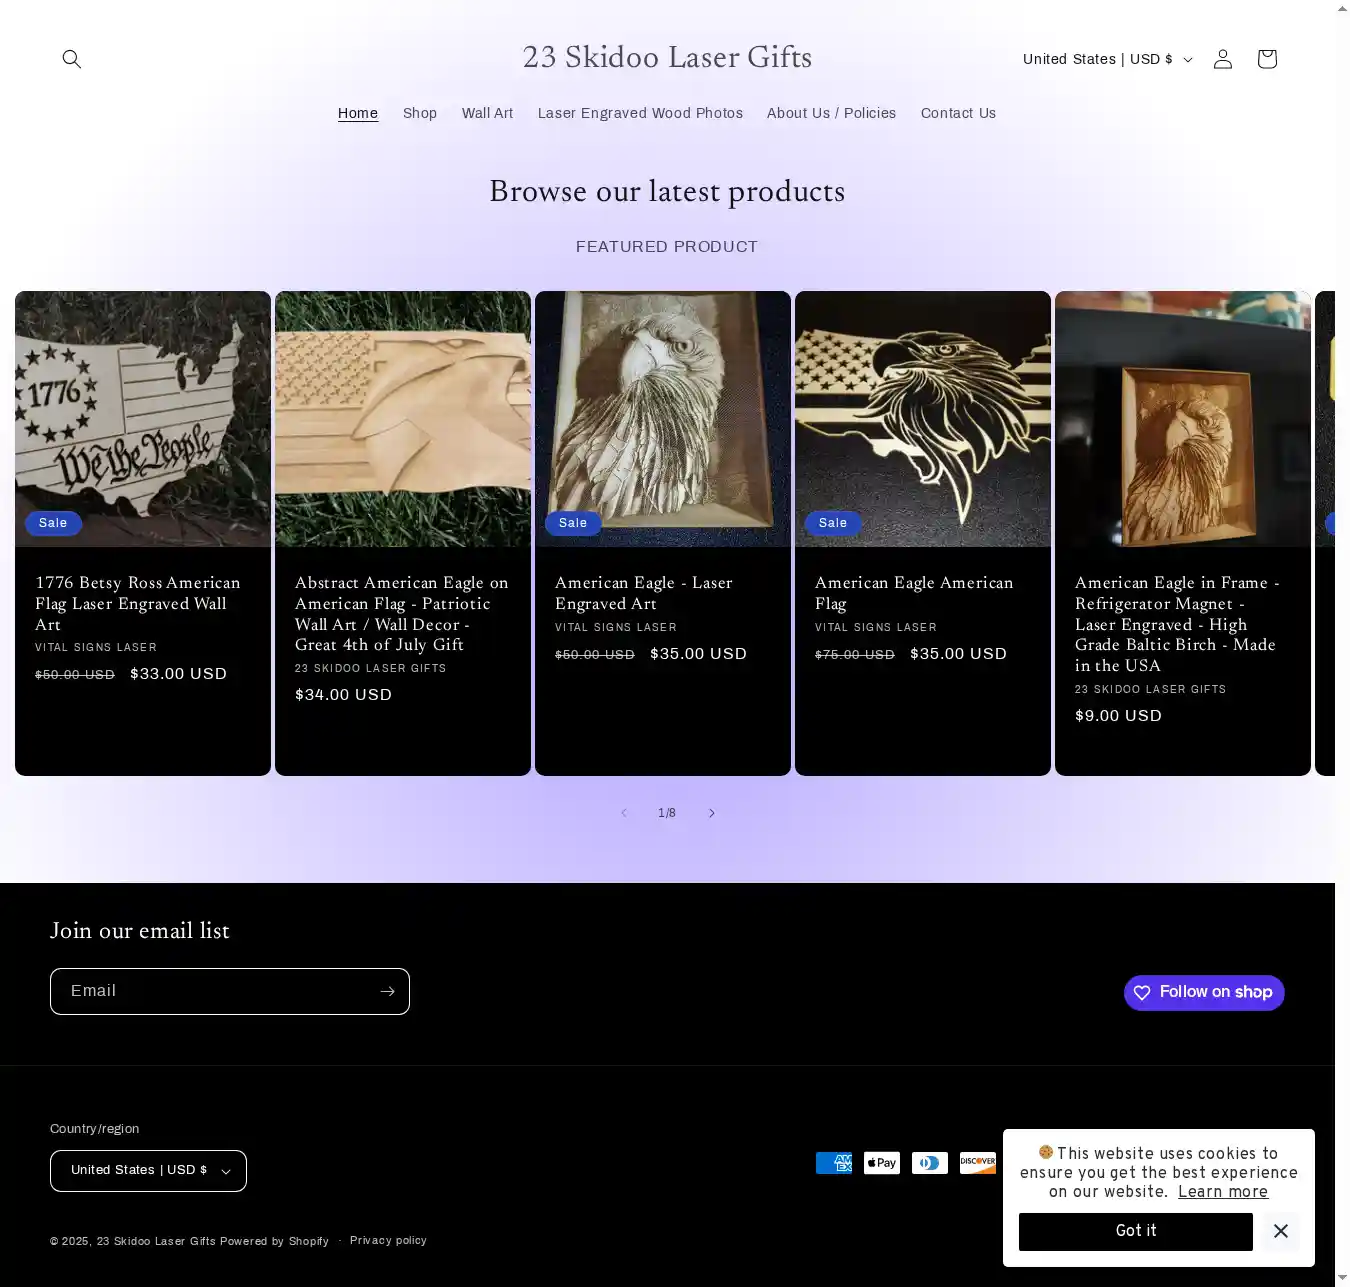Click the Follow on shop button
This screenshot has height=1287, width=1350.
[1203, 992]
